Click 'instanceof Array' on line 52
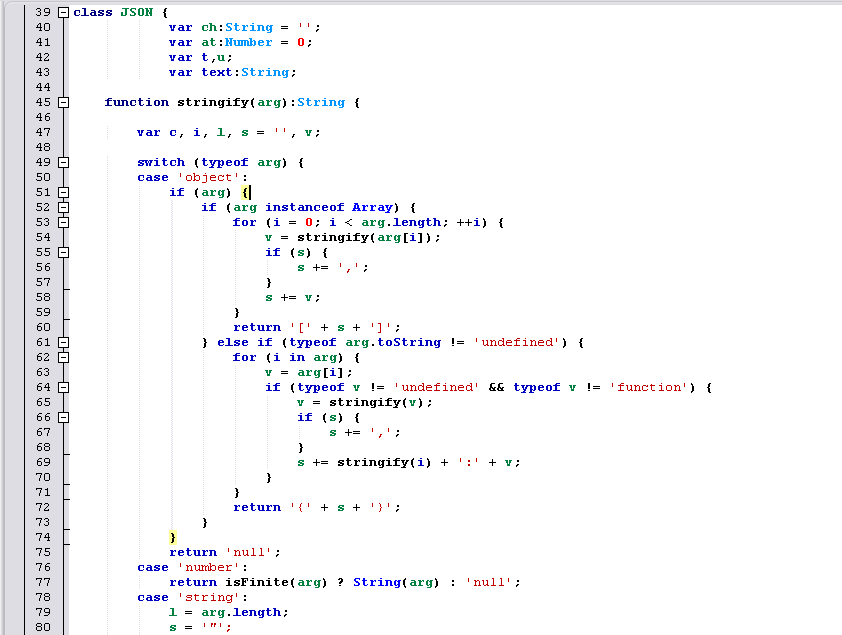Image resolution: width=842 pixels, height=635 pixels. (329, 208)
